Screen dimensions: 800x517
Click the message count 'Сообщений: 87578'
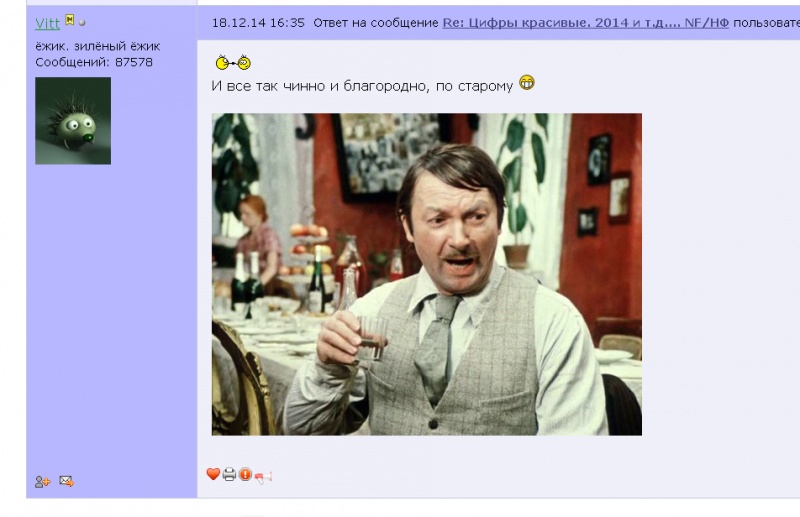(x=94, y=62)
